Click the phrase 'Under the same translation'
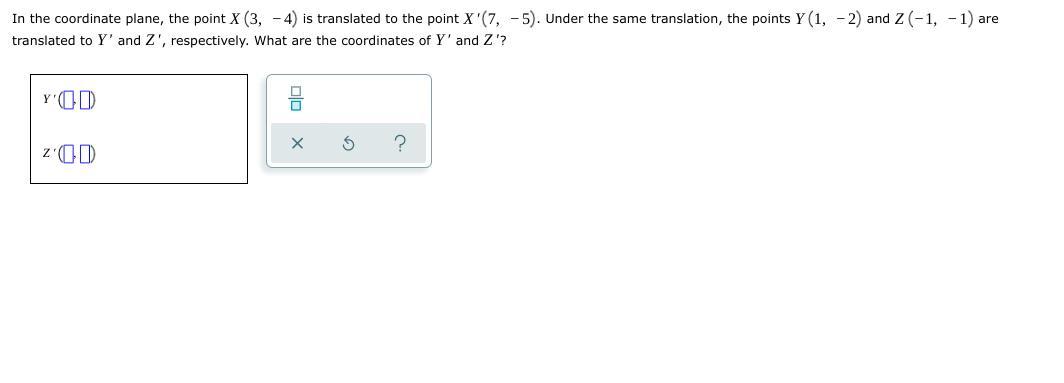 pyautogui.click(x=634, y=19)
